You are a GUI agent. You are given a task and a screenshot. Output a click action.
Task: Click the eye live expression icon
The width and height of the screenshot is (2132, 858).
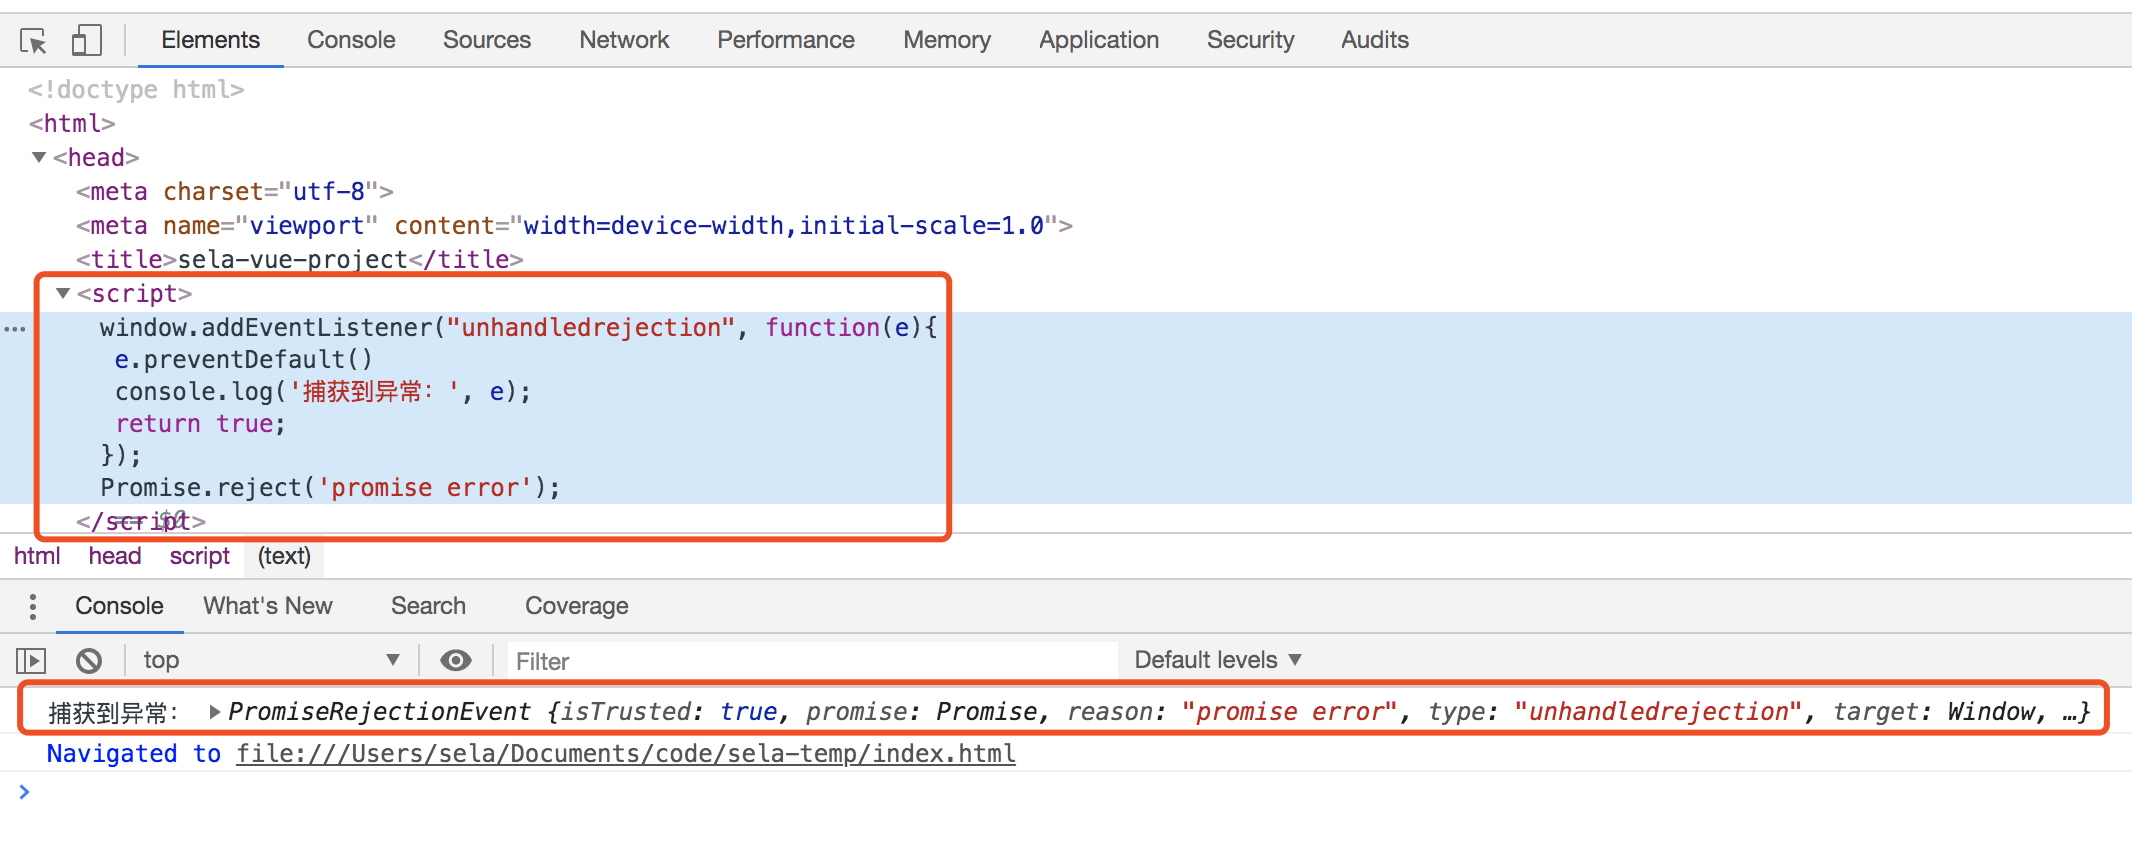(x=456, y=661)
